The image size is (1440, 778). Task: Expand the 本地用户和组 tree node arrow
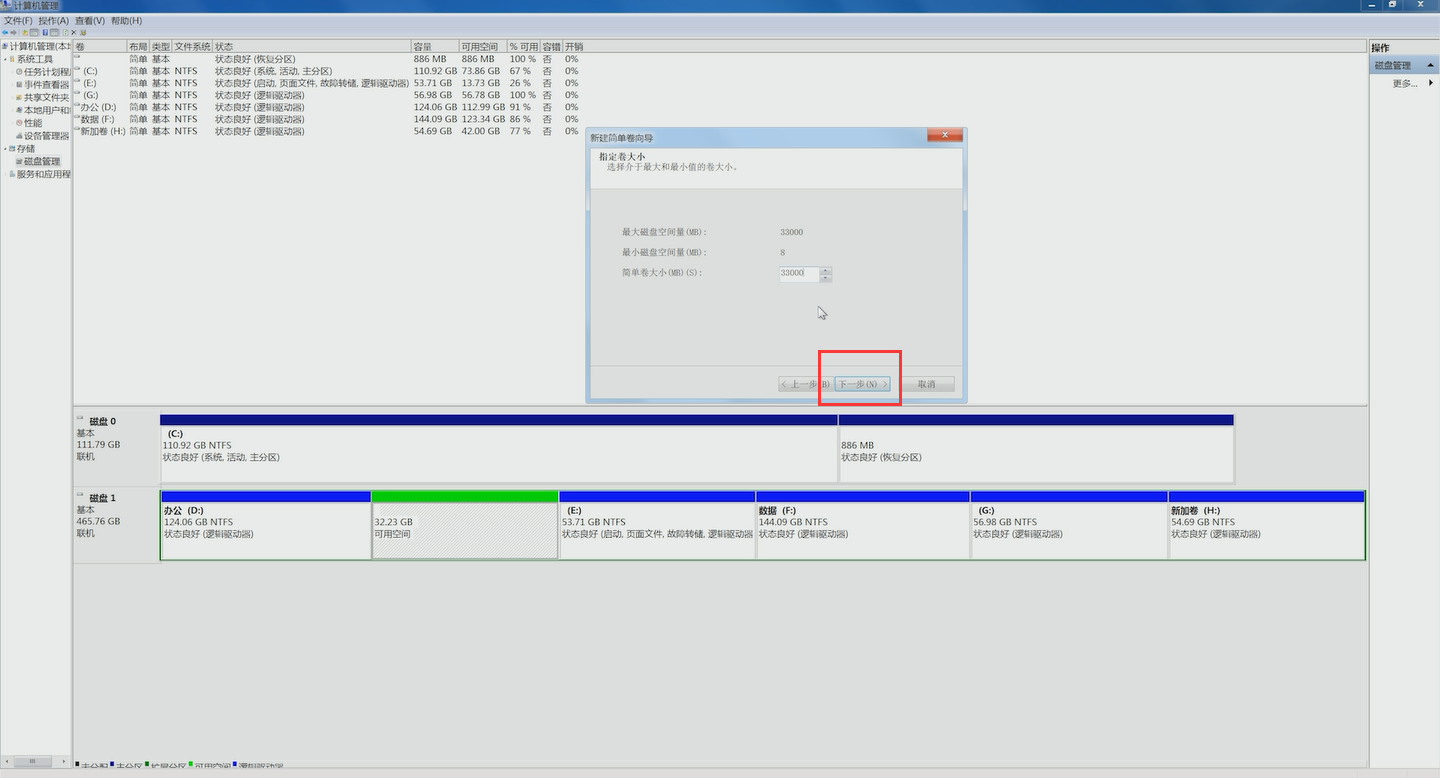pyautogui.click(x=12, y=110)
